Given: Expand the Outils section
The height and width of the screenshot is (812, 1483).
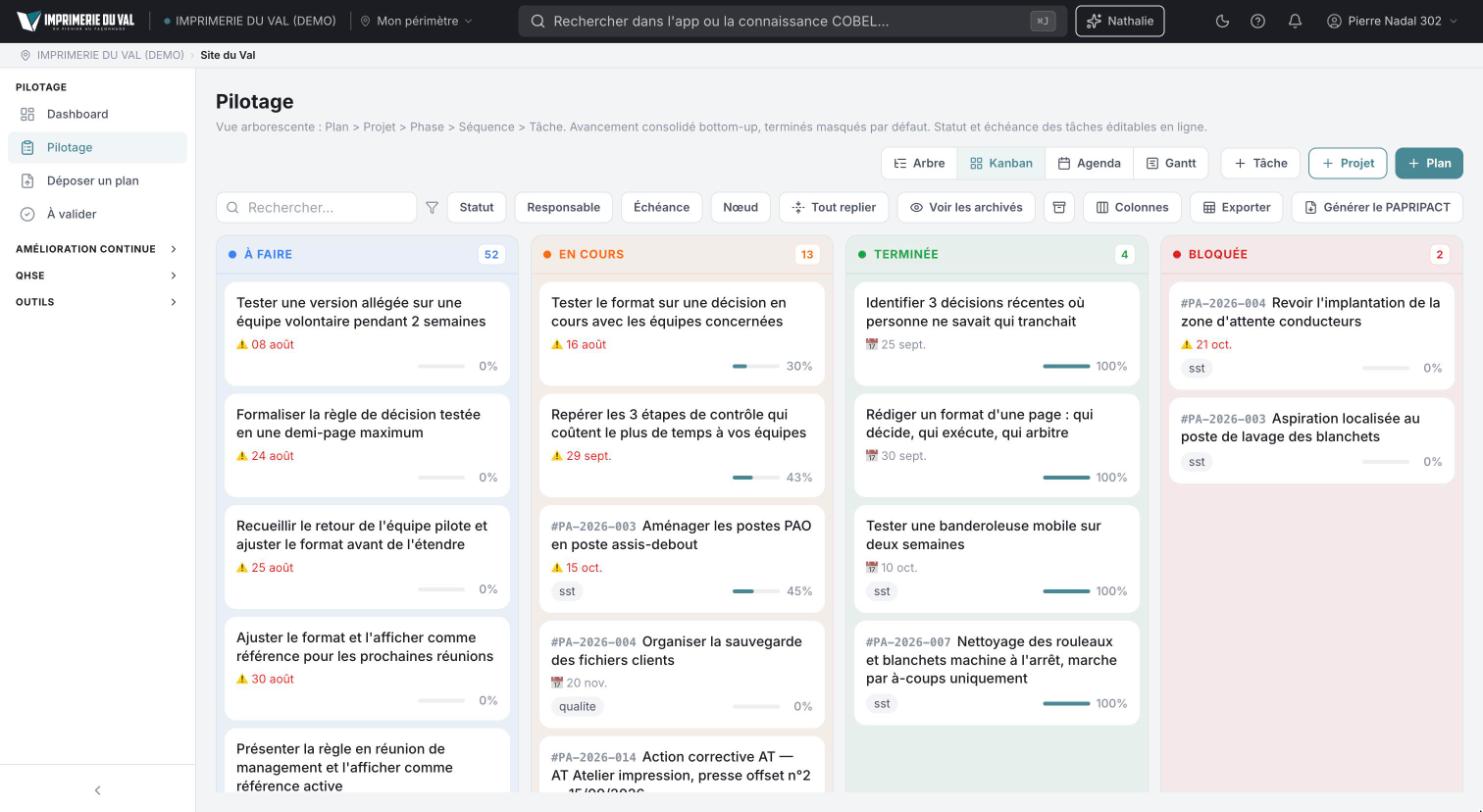Looking at the screenshot, I should pos(97,301).
